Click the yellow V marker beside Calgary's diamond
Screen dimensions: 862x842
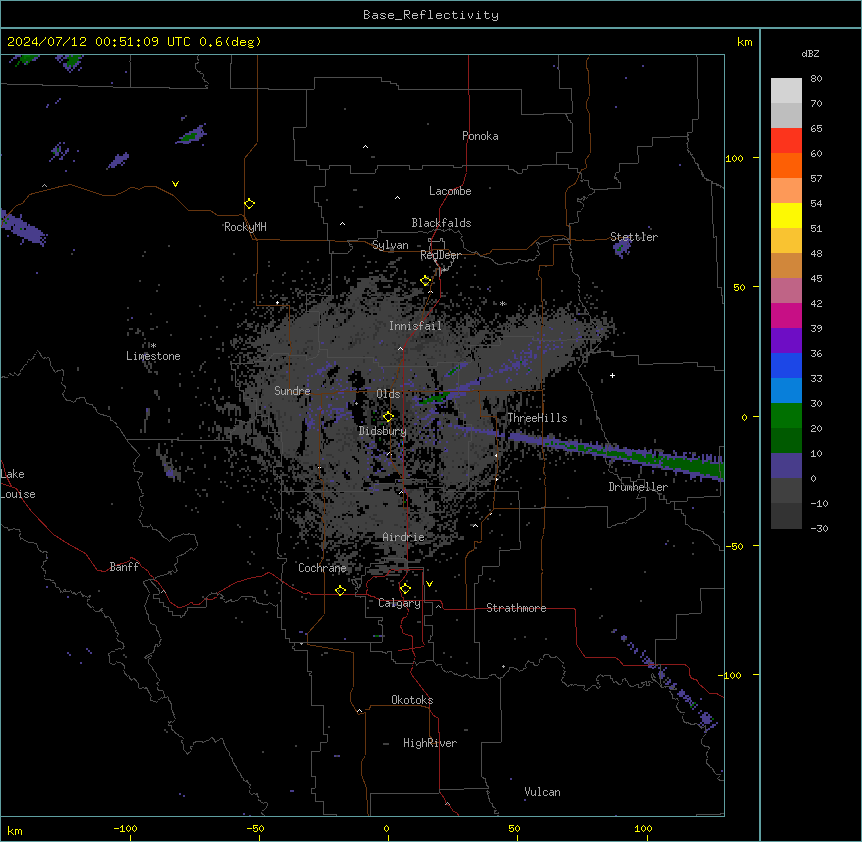429,584
